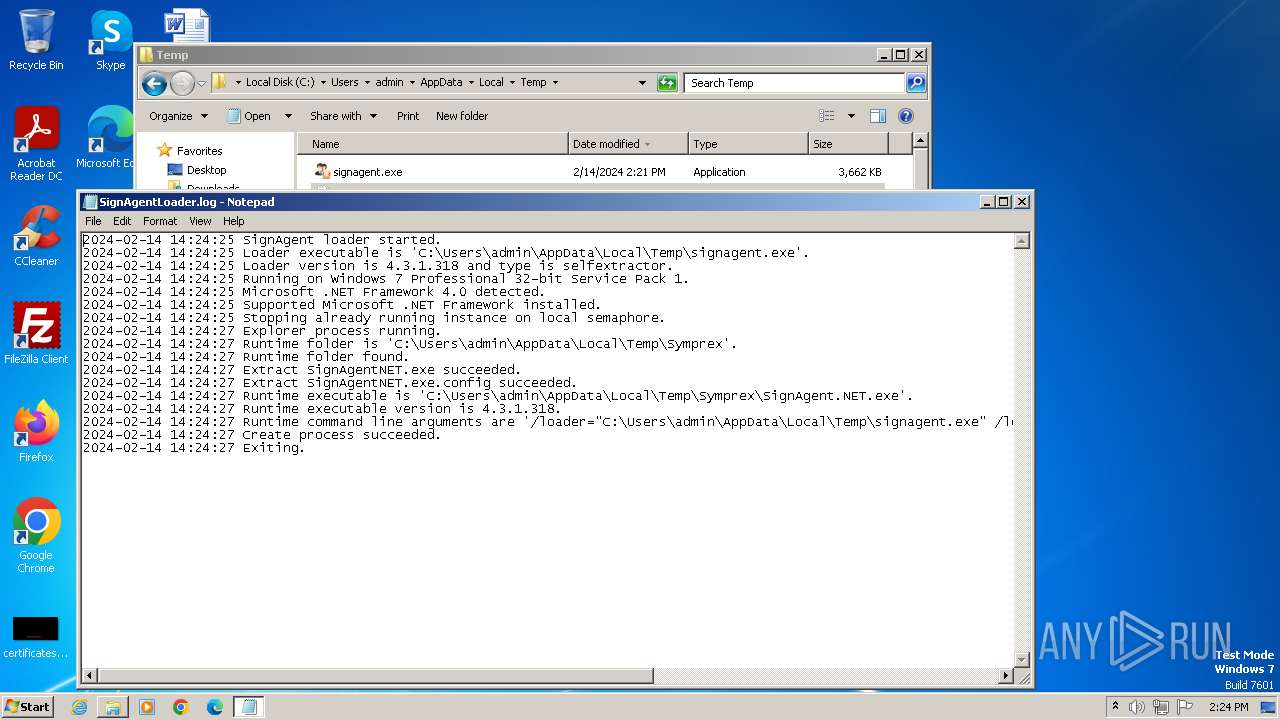Image resolution: width=1280 pixels, height=720 pixels.
Task: Expand the Organize dropdown in Explorer
Action: pyautogui.click(x=178, y=116)
